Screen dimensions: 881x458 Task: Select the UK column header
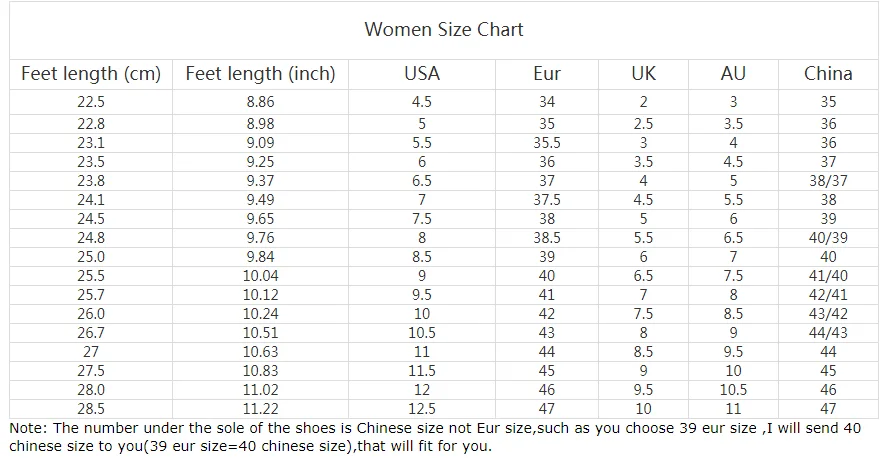point(644,74)
